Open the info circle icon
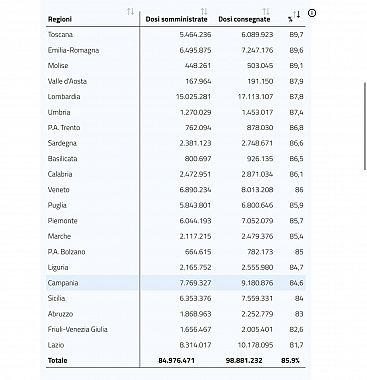The width and height of the screenshot is (367, 380). pos(312,13)
